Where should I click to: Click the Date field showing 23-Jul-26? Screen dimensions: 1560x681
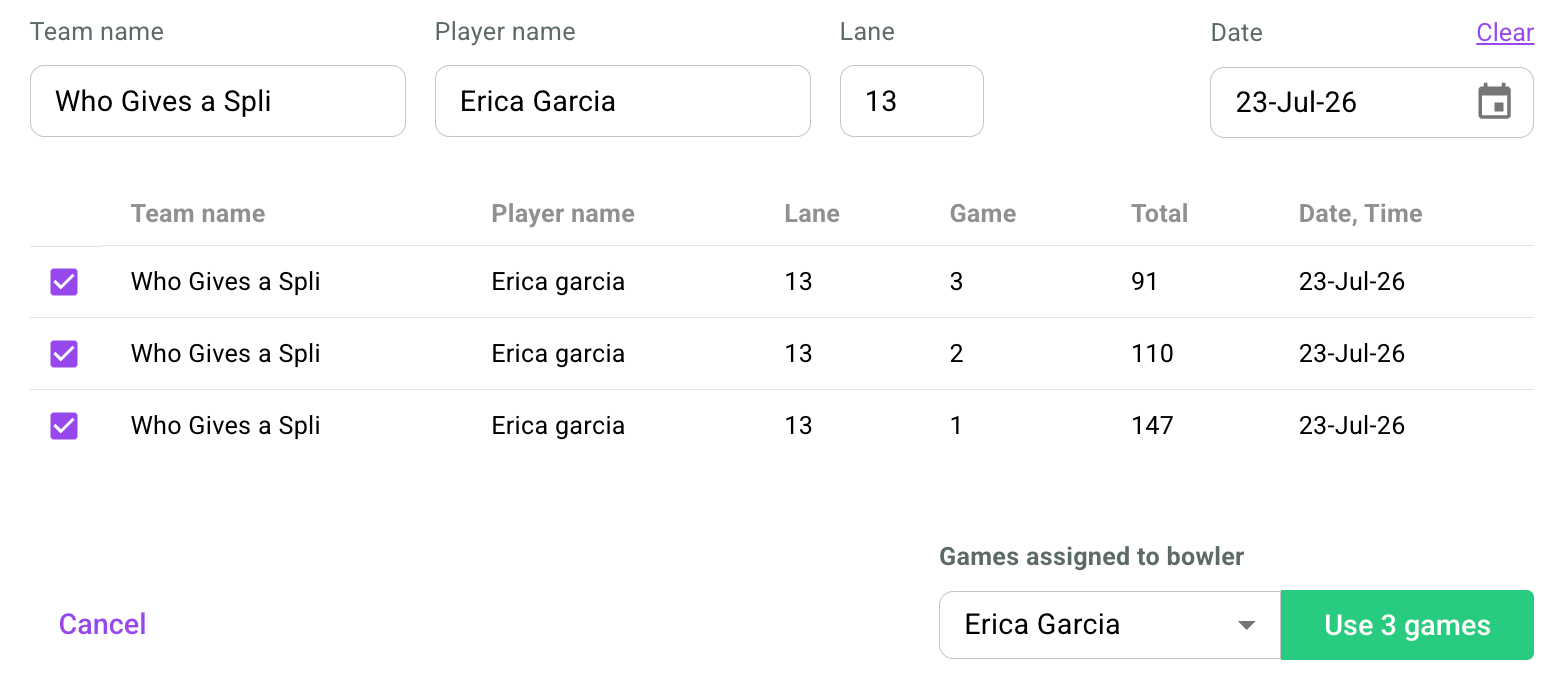pyautogui.click(x=1371, y=102)
